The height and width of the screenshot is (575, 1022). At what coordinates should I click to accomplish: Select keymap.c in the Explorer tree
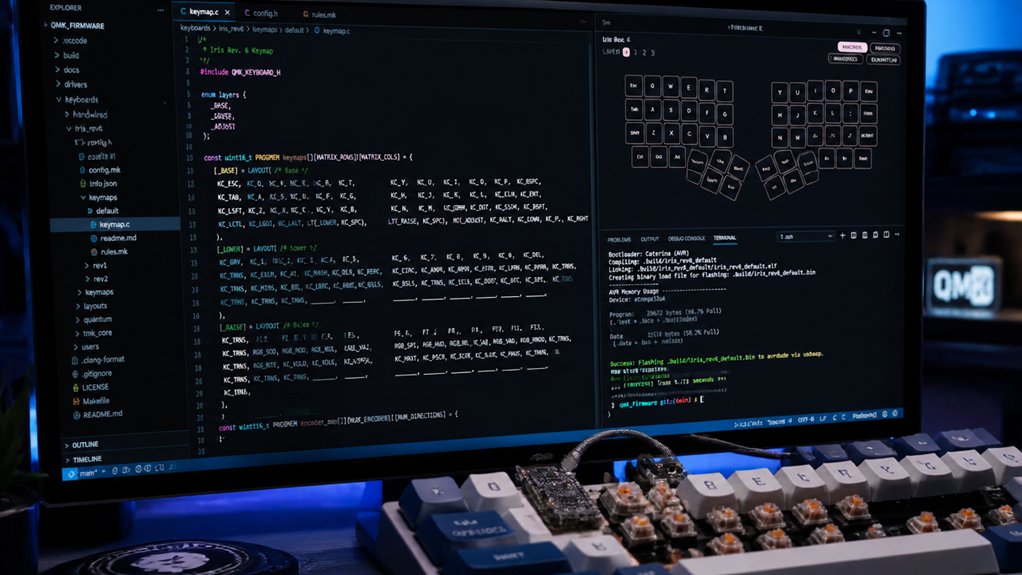pos(115,224)
